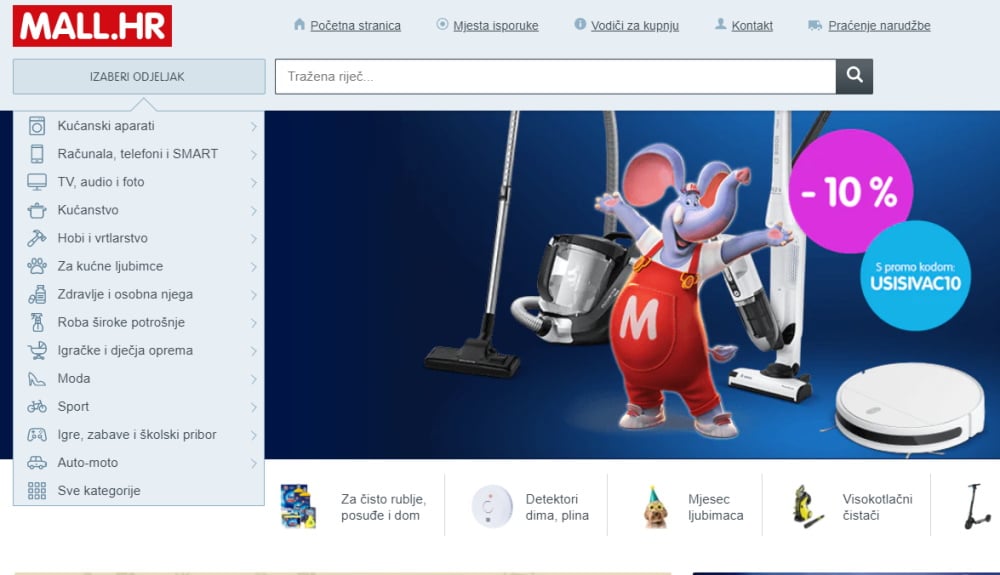
Task: Click the washing machine icon for Kućanski aparati
Action: click(37, 126)
